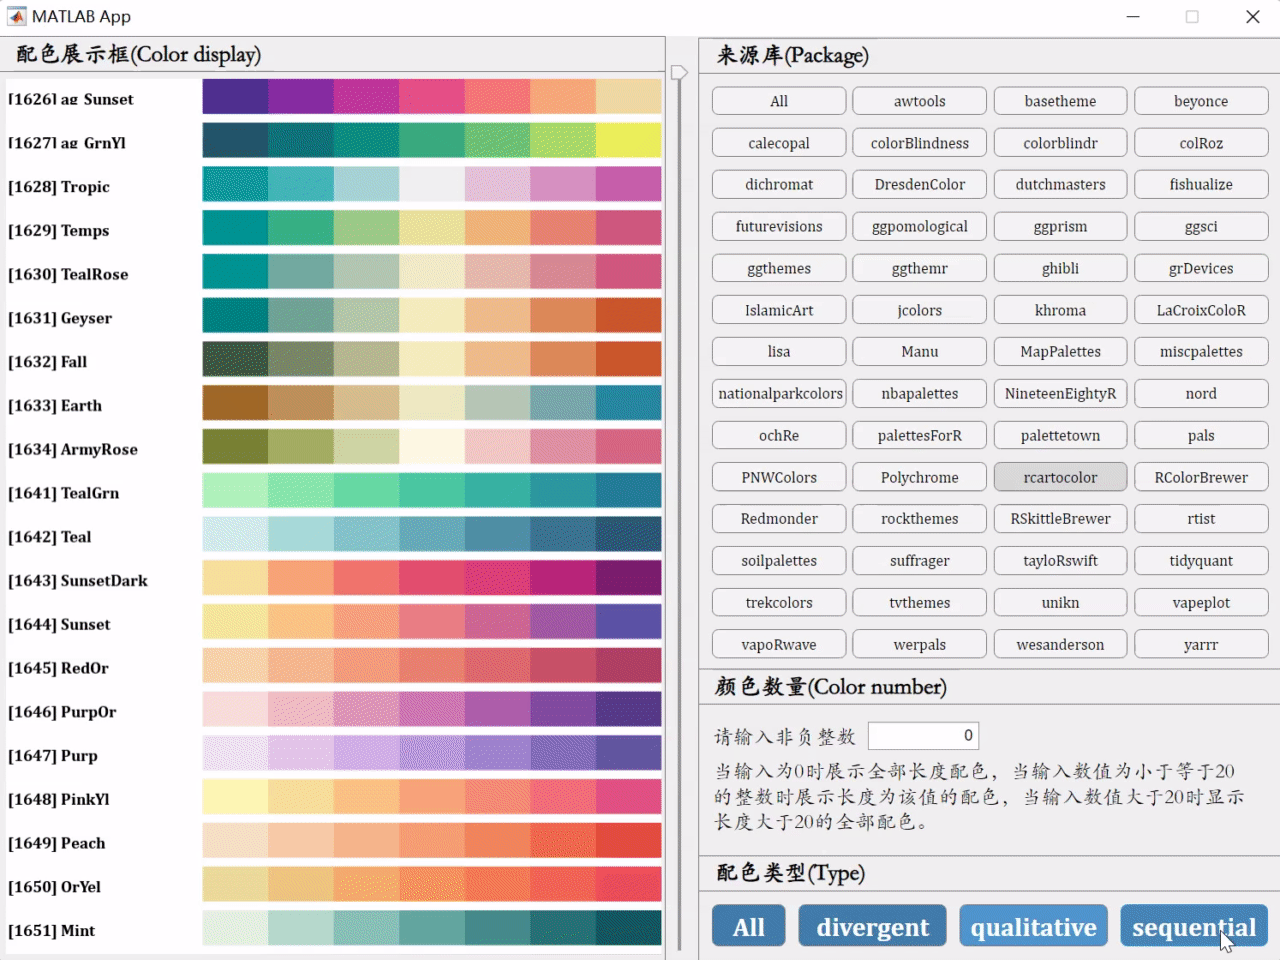Screen dimensions: 1280x960
Task: Click the teal first swatch of Tropic
Action: click(x=235, y=185)
